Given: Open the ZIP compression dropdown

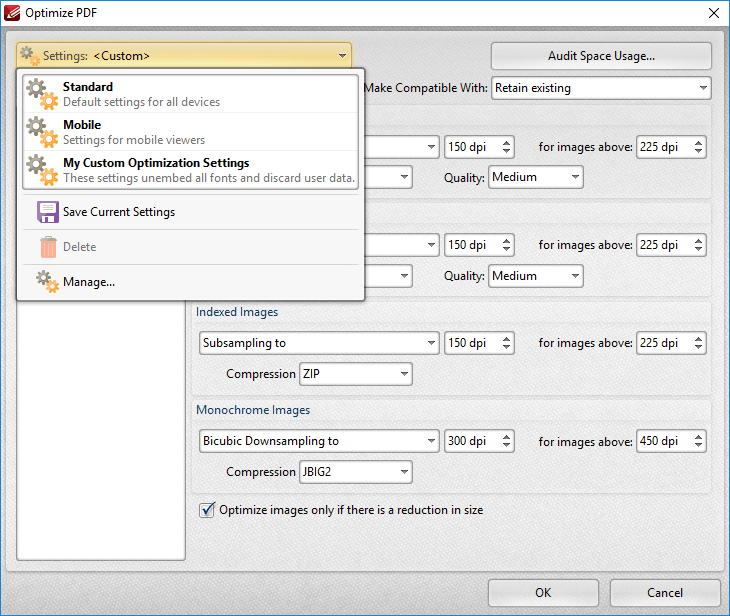Looking at the screenshot, I should pyautogui.click(x=356, y=374).
